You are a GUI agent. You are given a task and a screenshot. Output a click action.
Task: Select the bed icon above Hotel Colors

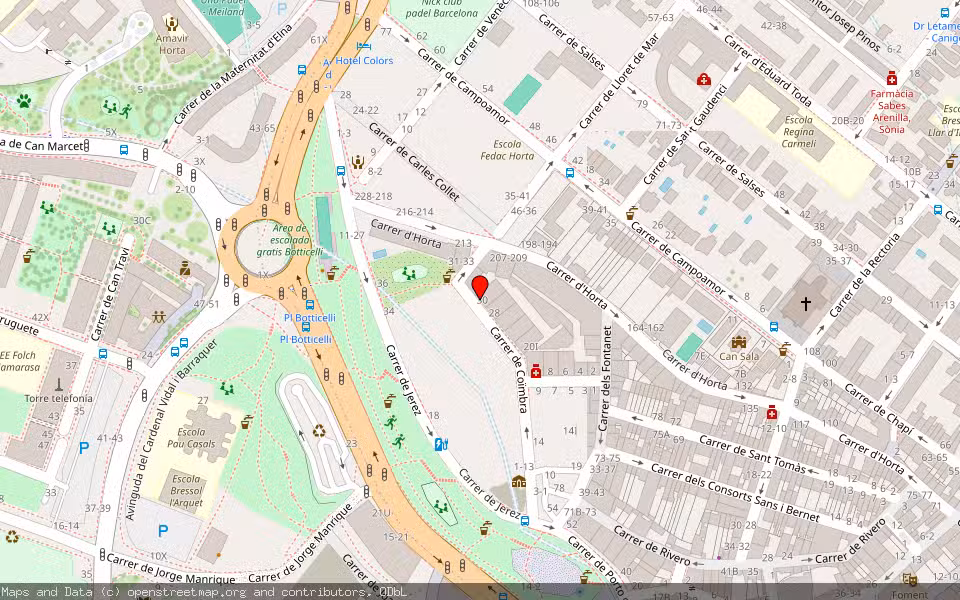[x=364, y=46]
